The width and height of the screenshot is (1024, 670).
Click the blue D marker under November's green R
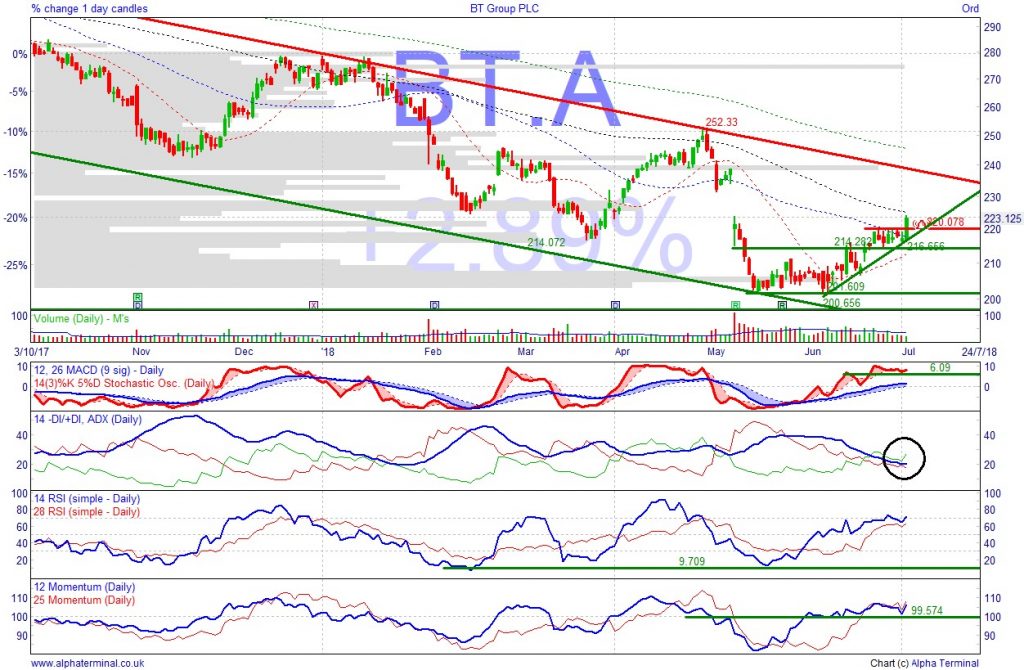click(x=138, y=305)
